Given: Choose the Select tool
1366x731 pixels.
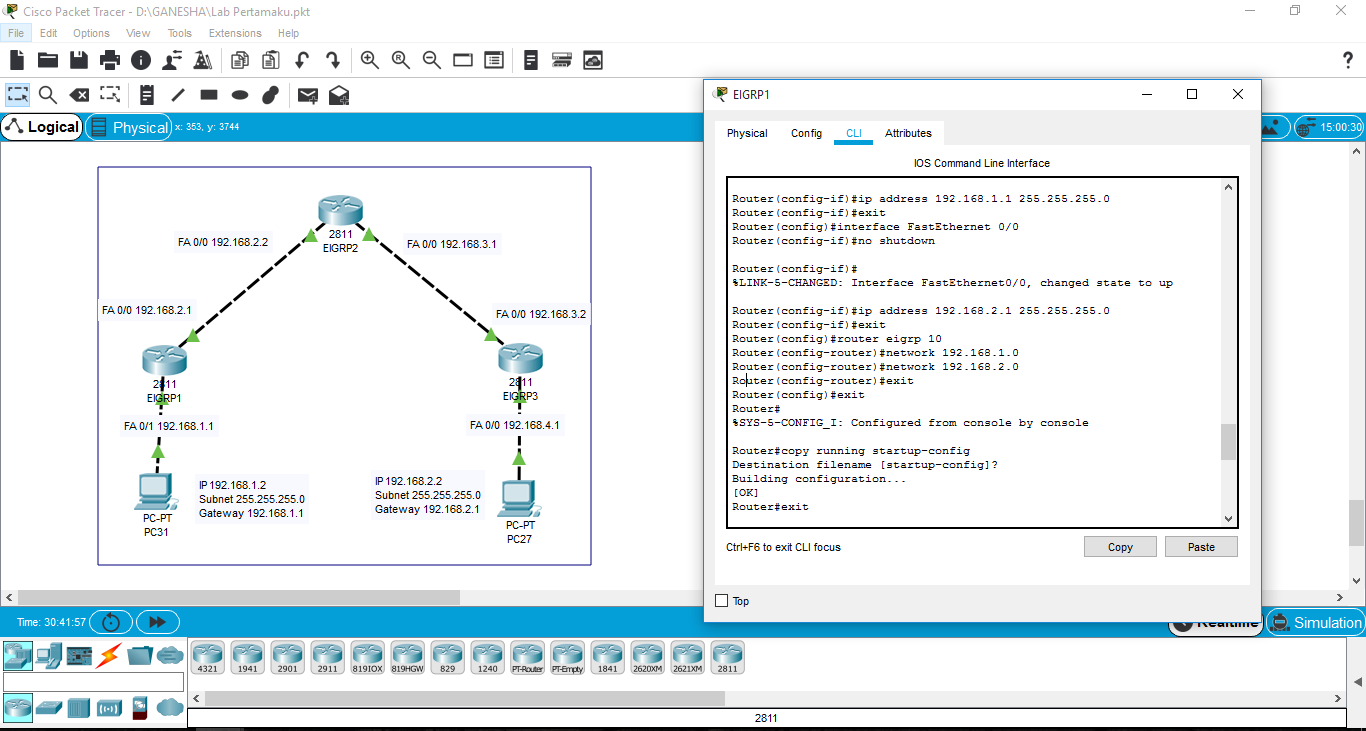Looking at the screenshot, I should point(18,95).
